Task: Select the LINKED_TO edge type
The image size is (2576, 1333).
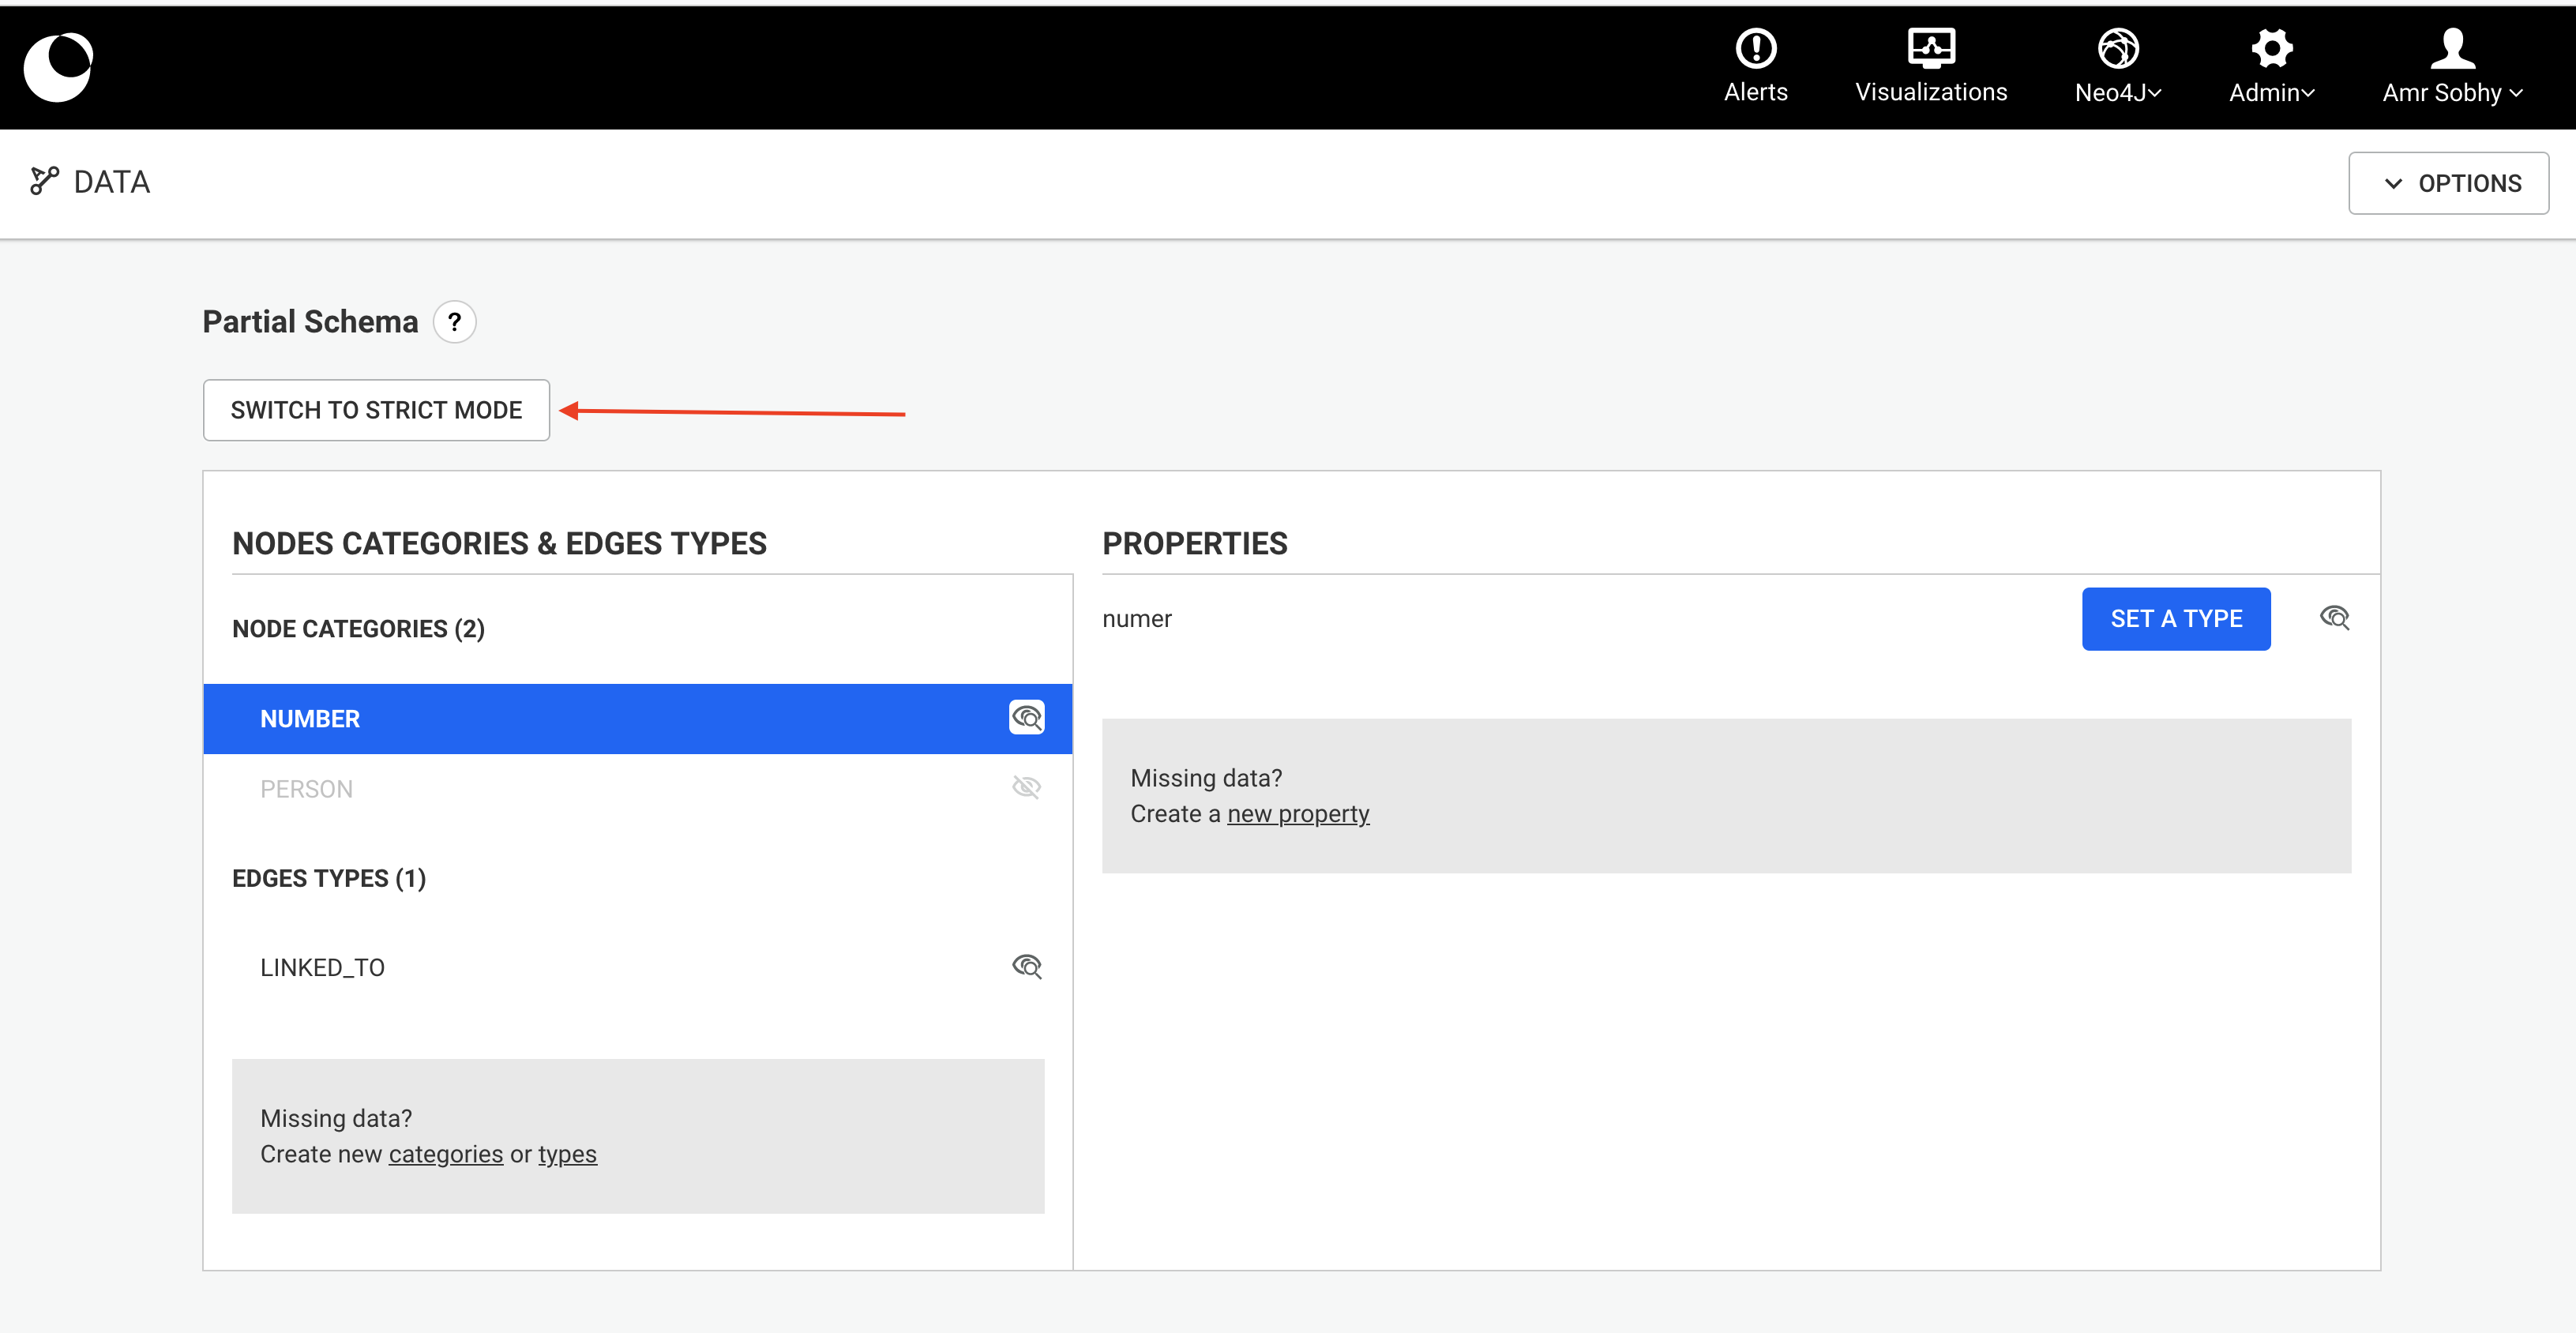Action: coord(638,967)
